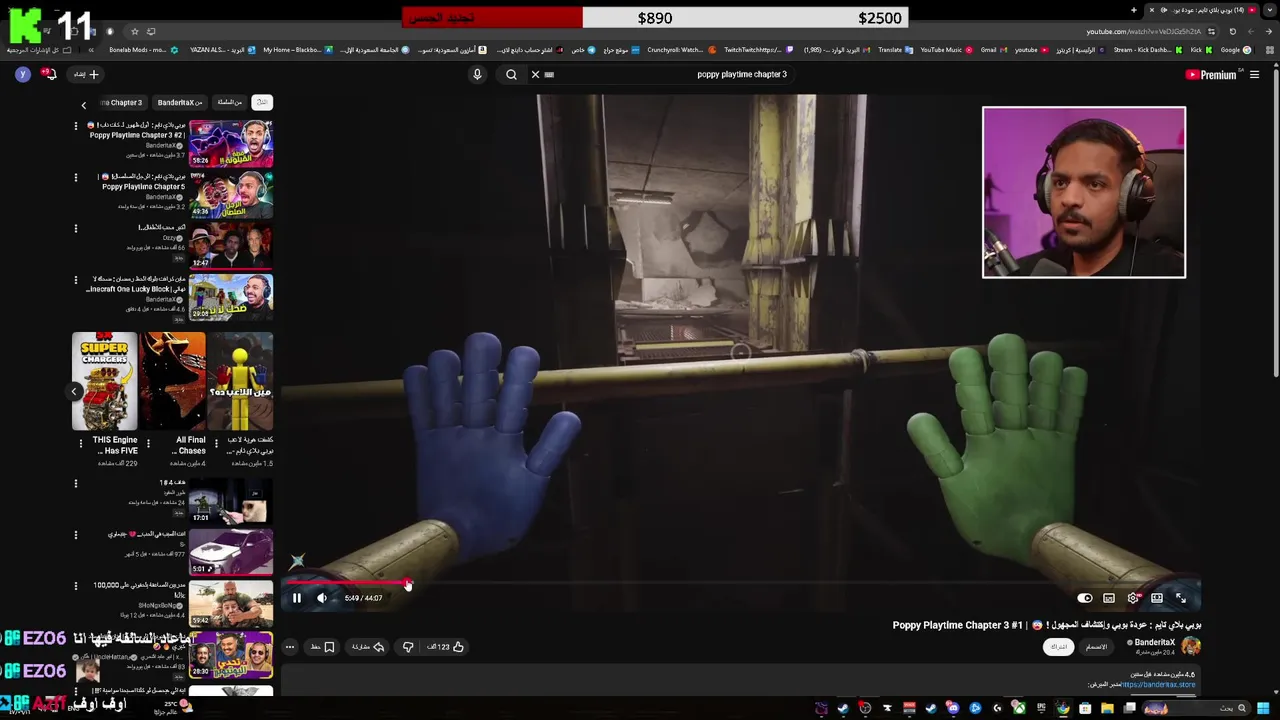Open options menu for the Ozzy video
The image size is (1280, 720).
75,228
